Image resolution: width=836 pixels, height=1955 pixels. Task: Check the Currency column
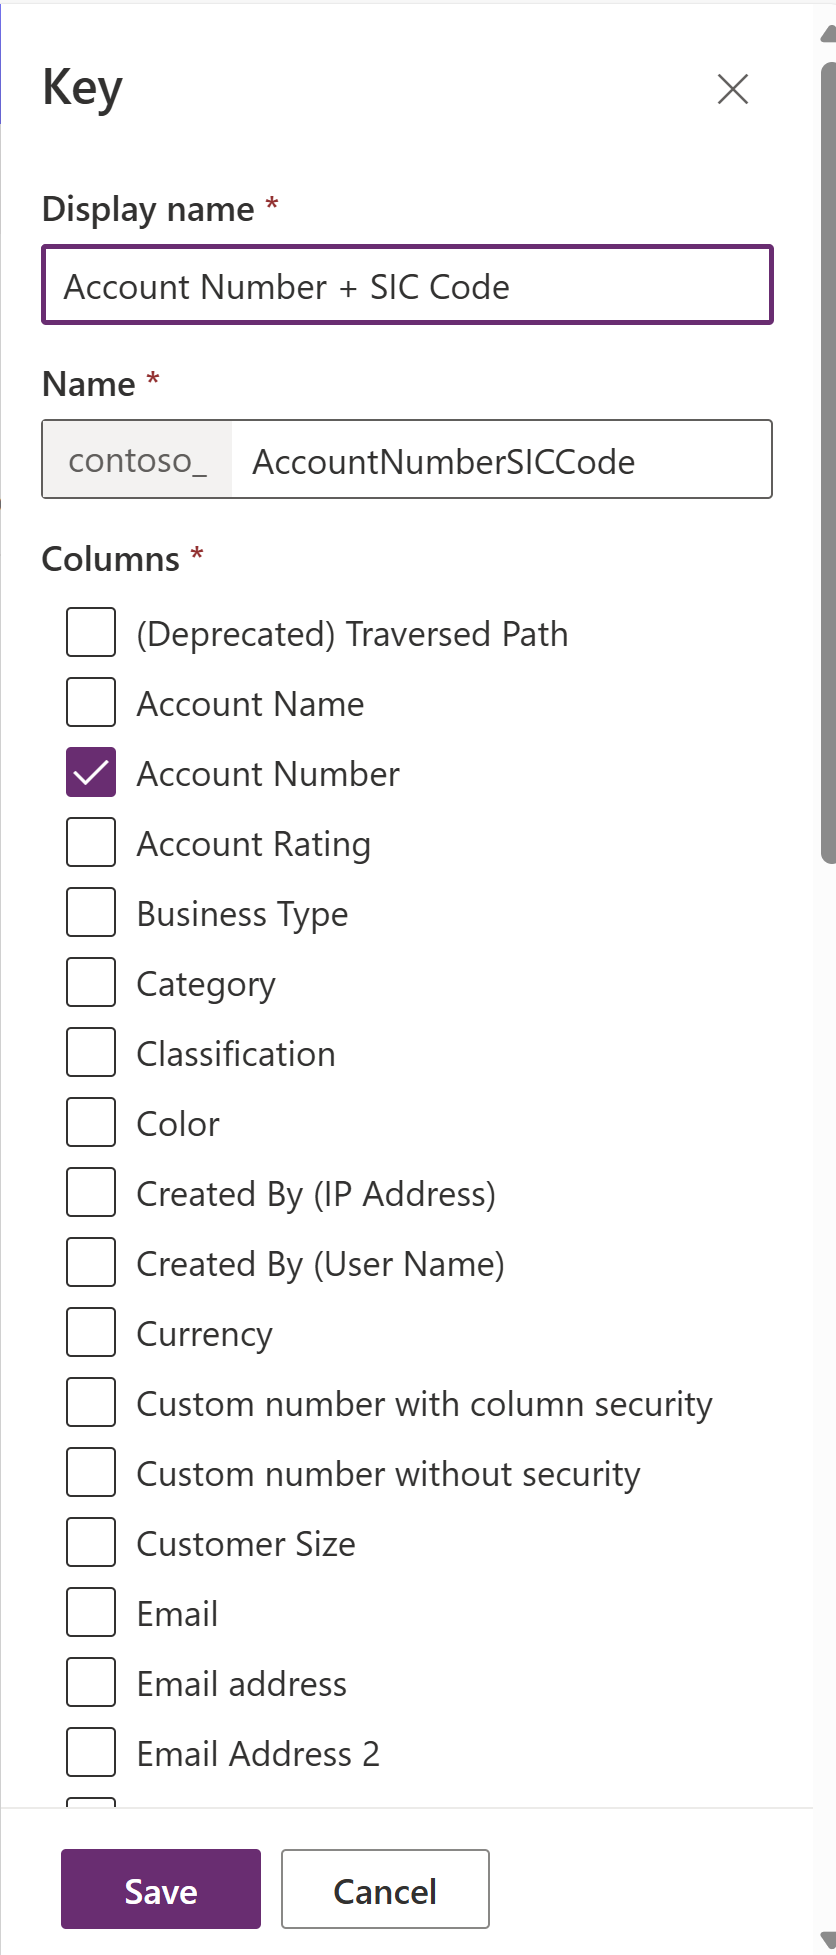tap(90, 1332)
